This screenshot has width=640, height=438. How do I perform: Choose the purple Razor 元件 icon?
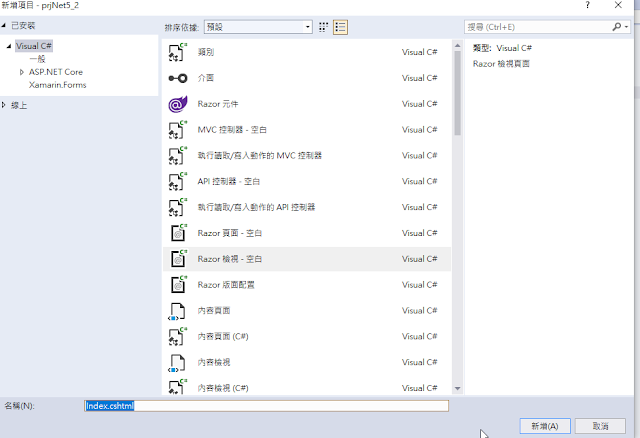pos(178,104)
